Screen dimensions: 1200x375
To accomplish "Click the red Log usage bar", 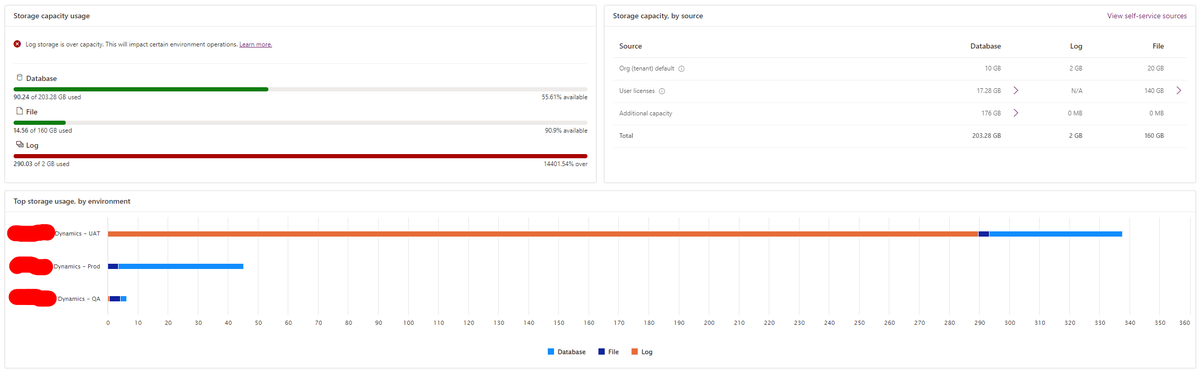I will tap(300, 156).
